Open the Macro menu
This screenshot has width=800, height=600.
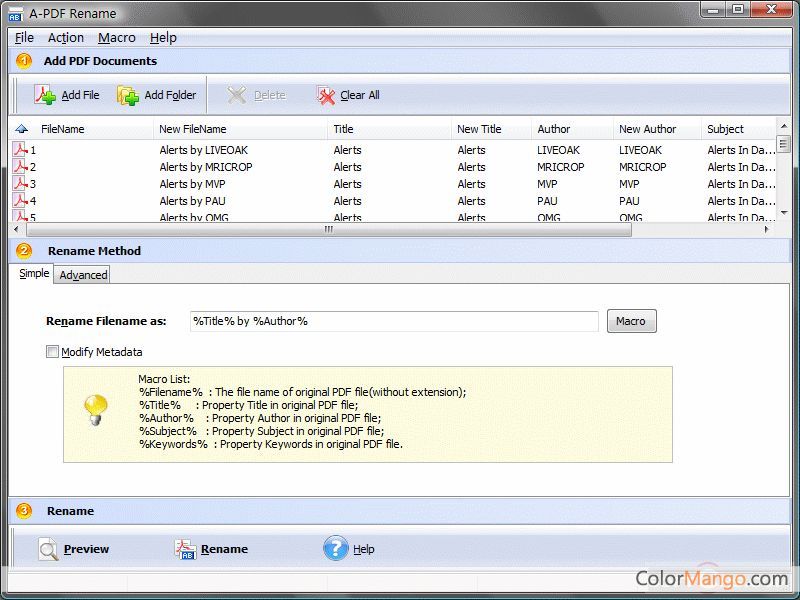pyautogui.click(x=117, y=38)
